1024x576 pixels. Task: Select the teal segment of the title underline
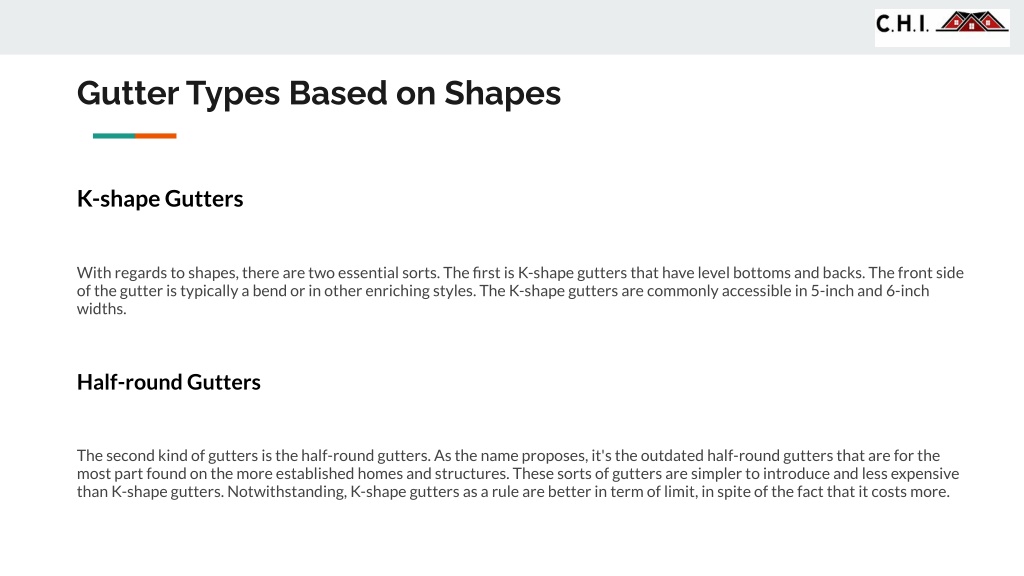114,136
